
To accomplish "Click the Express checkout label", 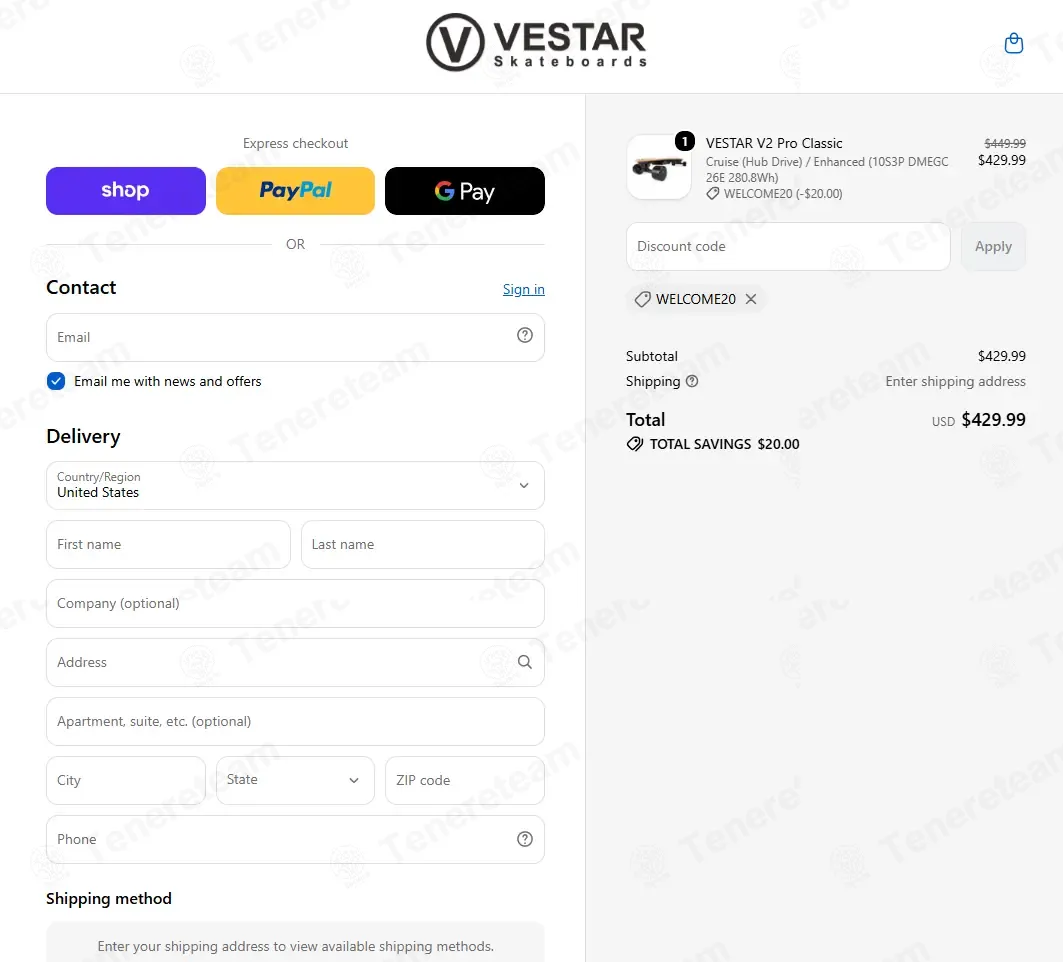I will click(x=295, y=143).
